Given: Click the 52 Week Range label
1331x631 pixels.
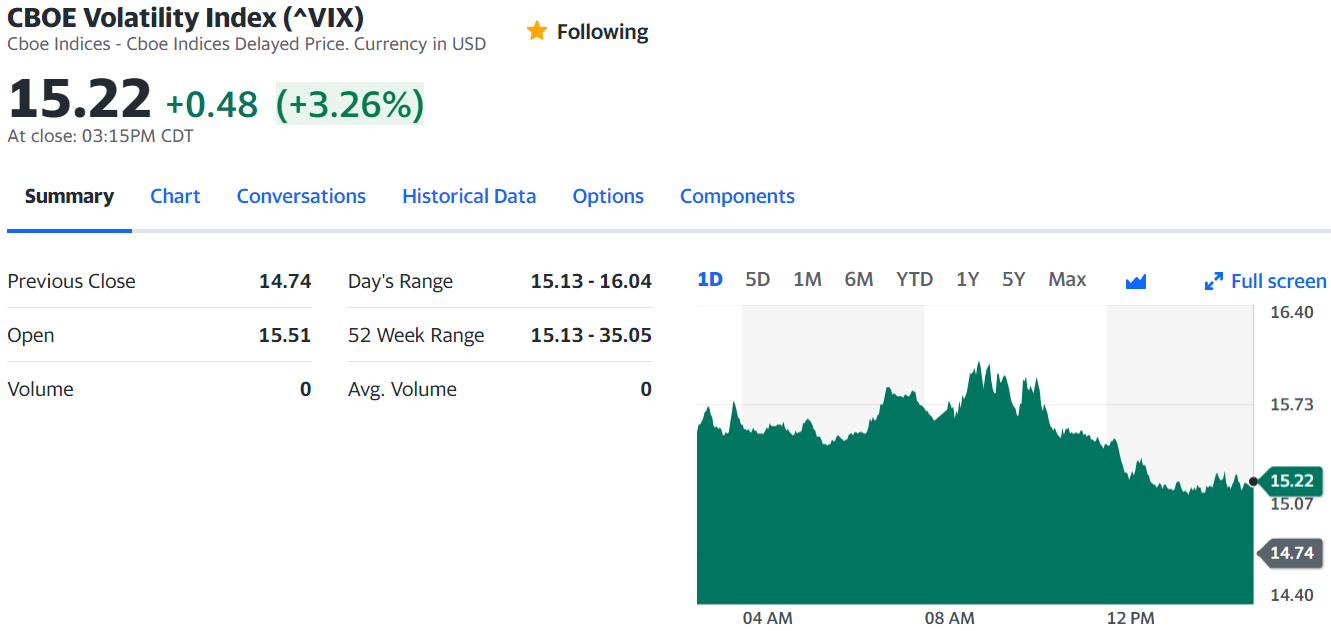Looking at the screenshot, I should tap(416, 335).
